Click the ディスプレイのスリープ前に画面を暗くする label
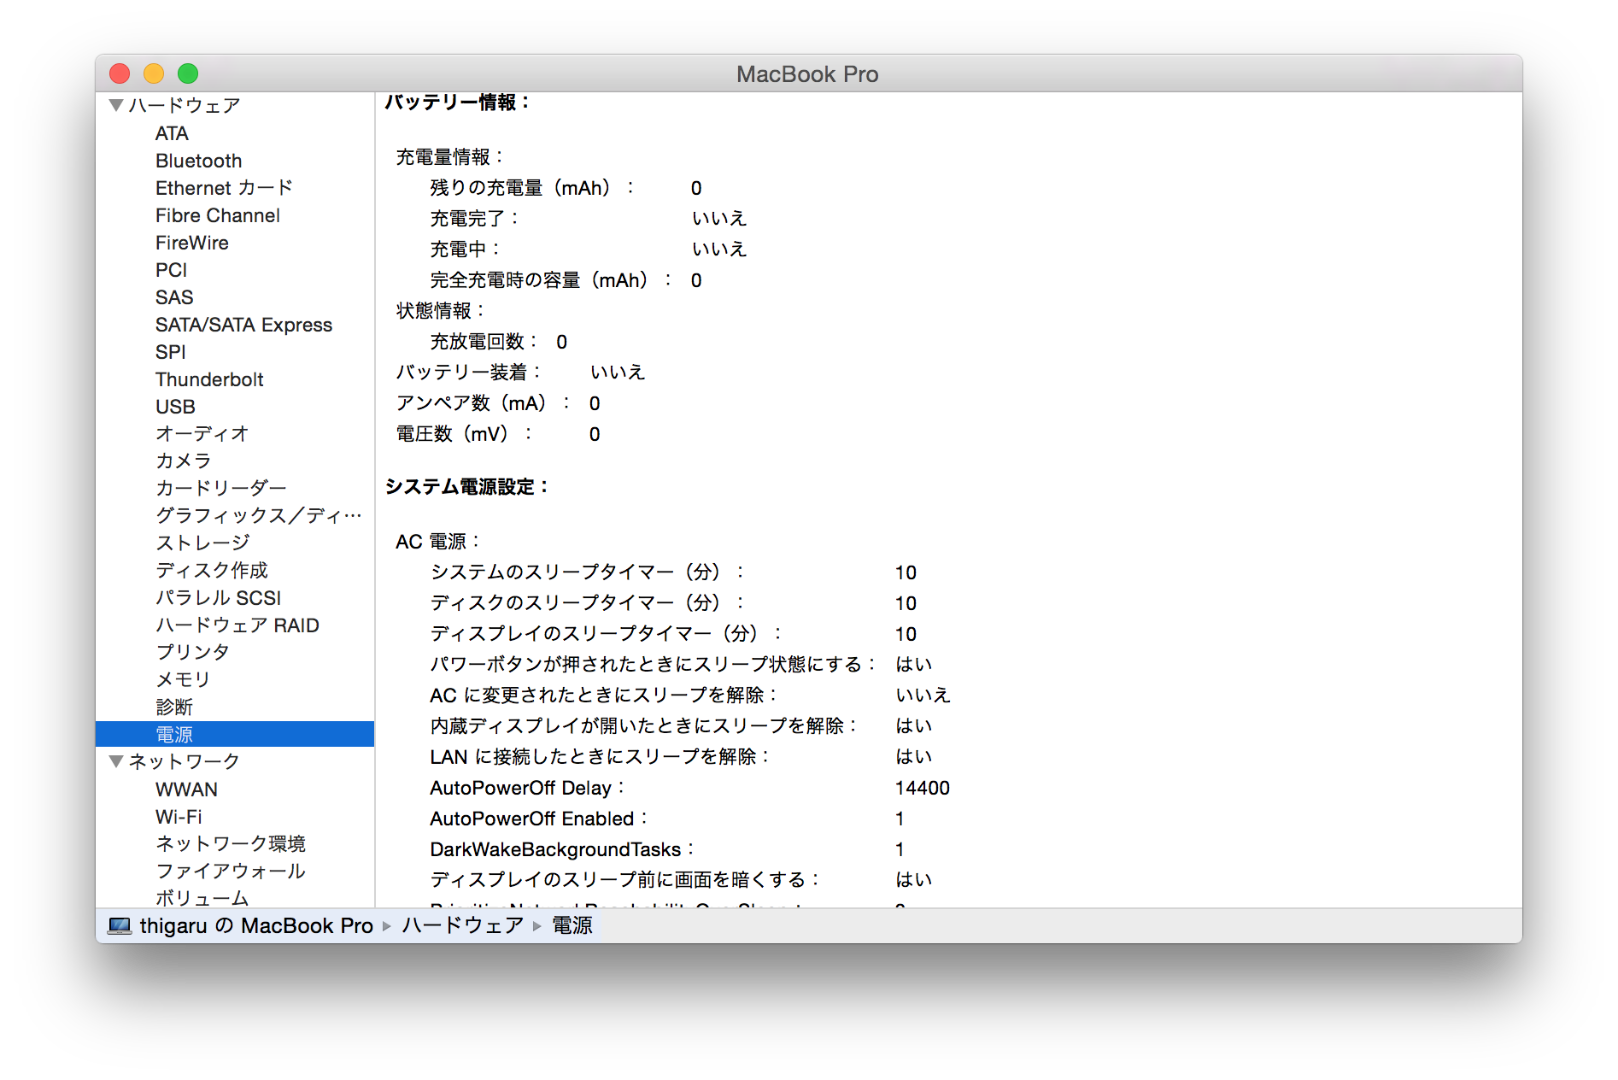Viewport: 1618px width, 1080px height. pyautogui.click(x=625, y=880)
